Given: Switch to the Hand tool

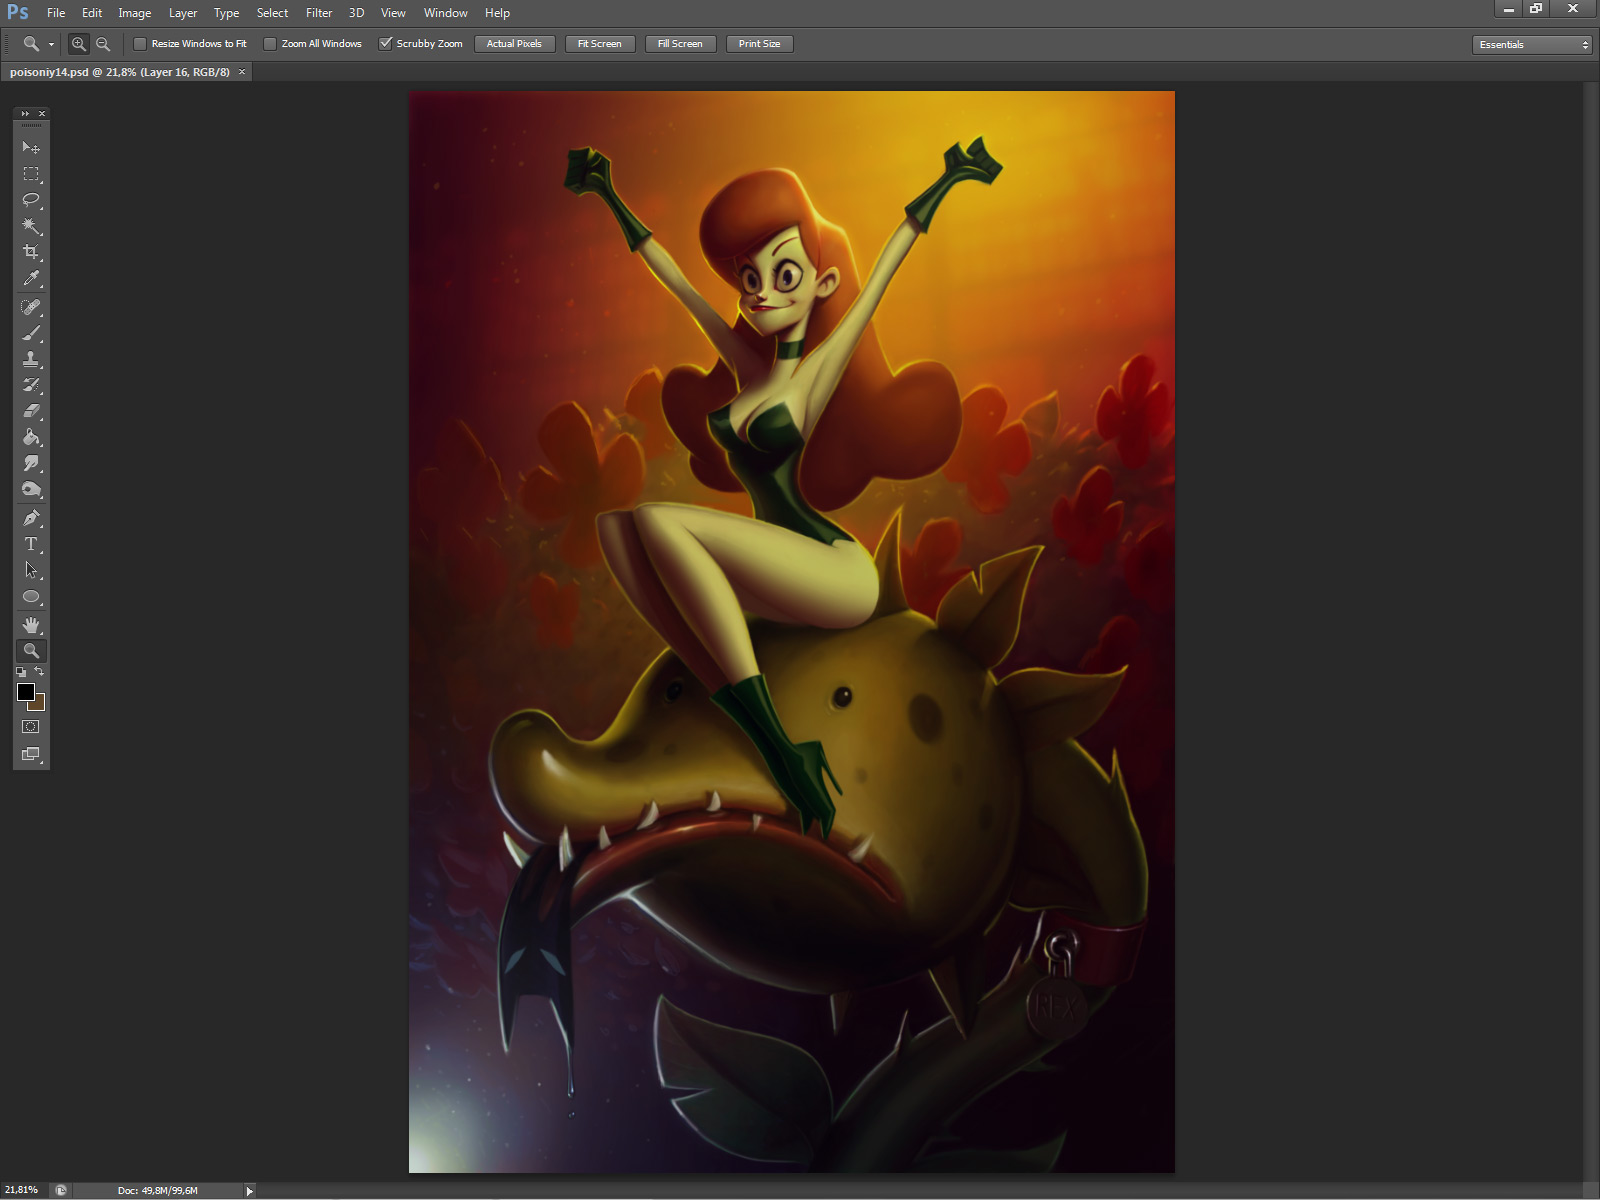Looking at the screenshot, I should point(31,625).
